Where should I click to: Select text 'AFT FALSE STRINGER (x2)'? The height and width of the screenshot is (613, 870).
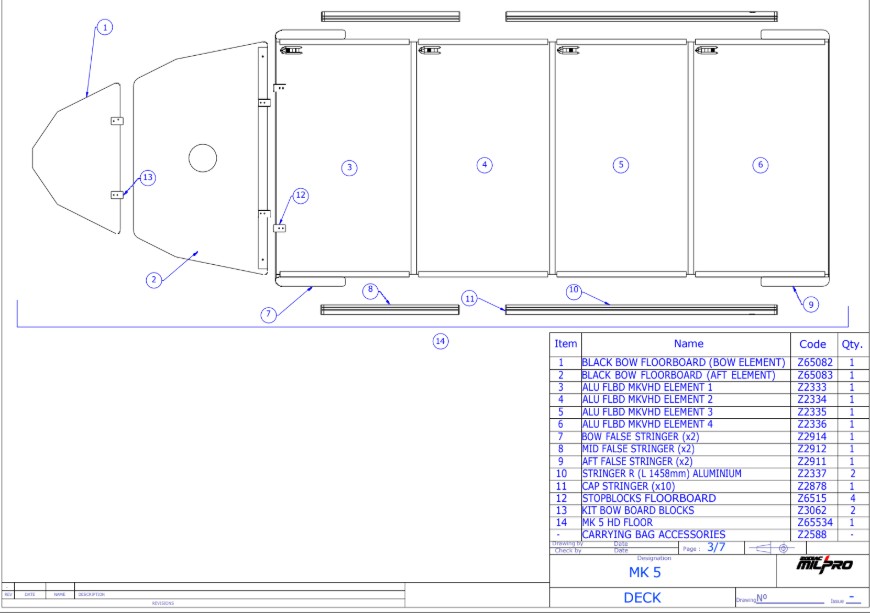tap(637, 462)
